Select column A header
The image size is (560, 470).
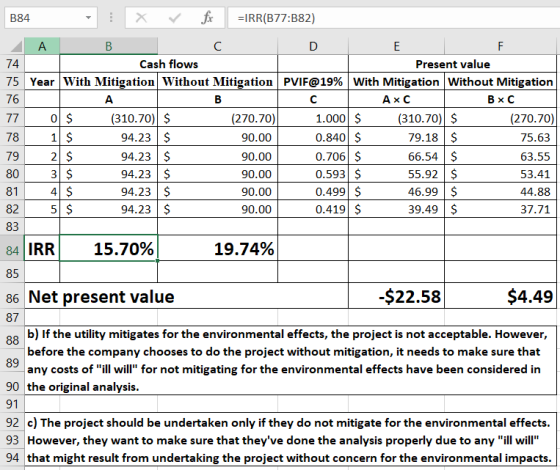(42, 46)
